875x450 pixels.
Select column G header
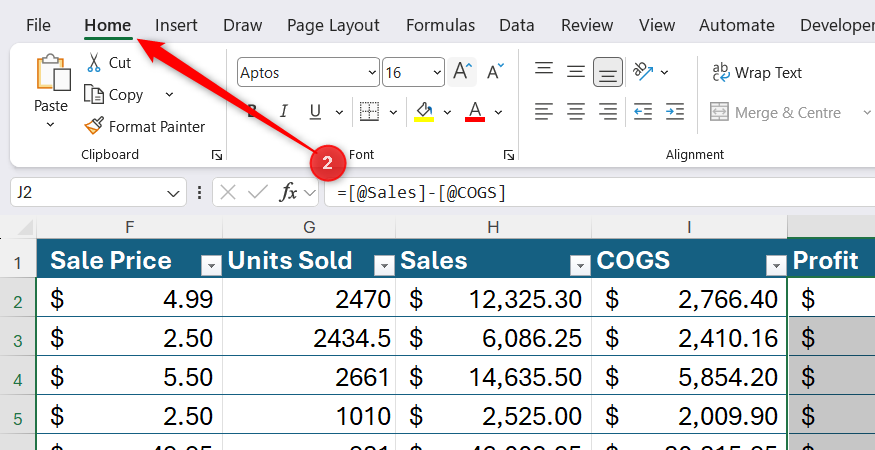(x=309, y=227)
